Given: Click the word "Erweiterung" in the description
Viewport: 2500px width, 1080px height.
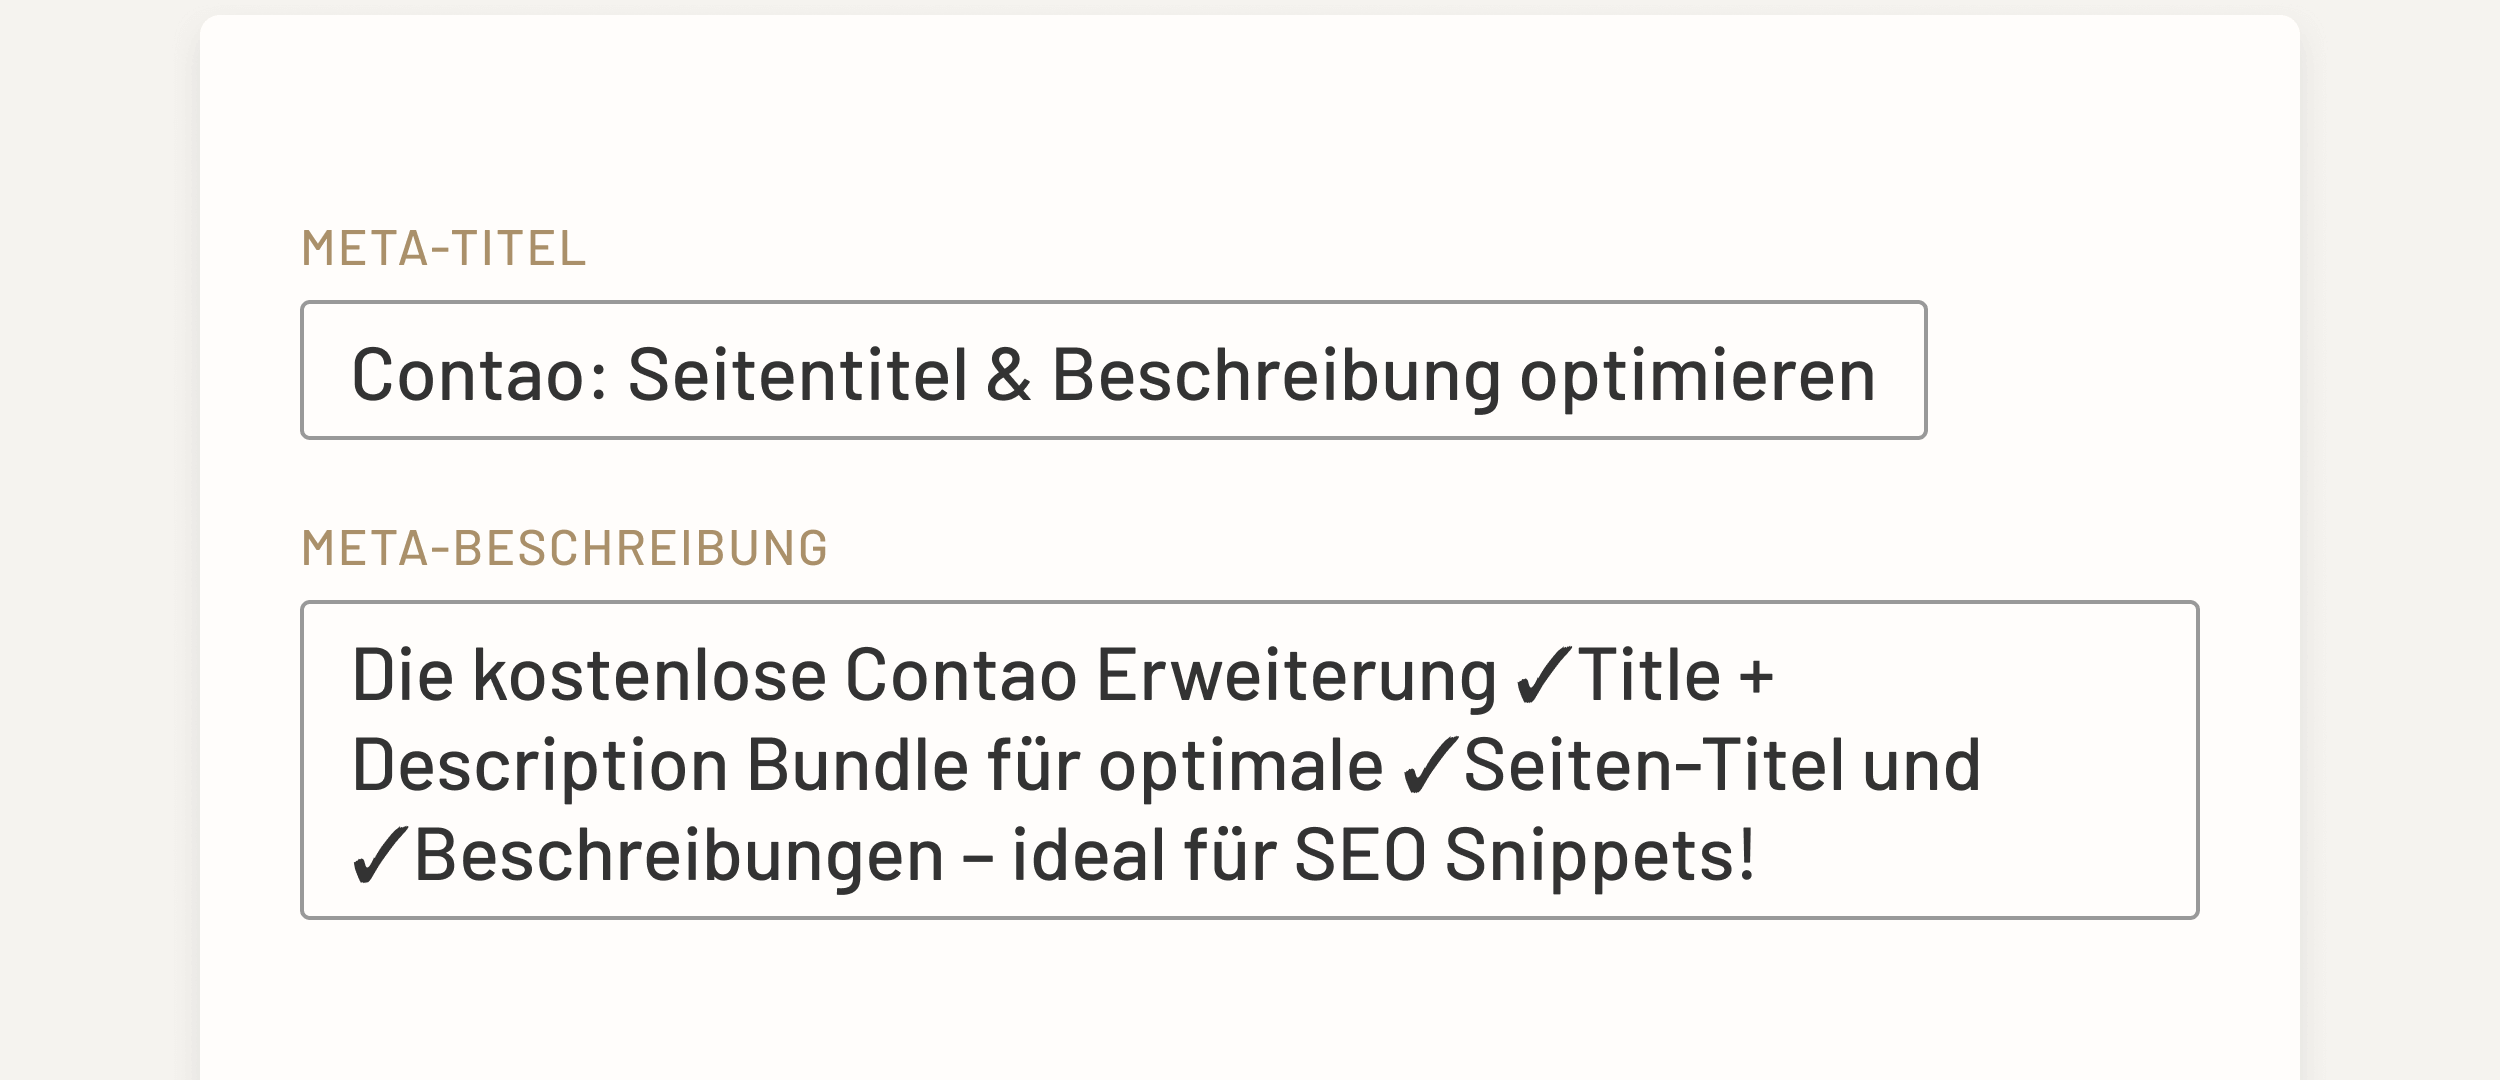Looking at the screenshot, I should click(x=1296, y=676).
